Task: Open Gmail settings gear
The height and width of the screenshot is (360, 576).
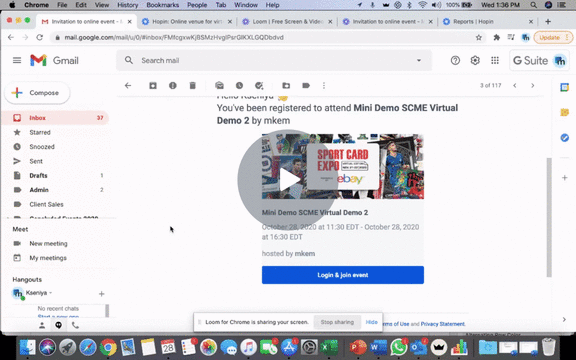Action: tap(475, 60)
